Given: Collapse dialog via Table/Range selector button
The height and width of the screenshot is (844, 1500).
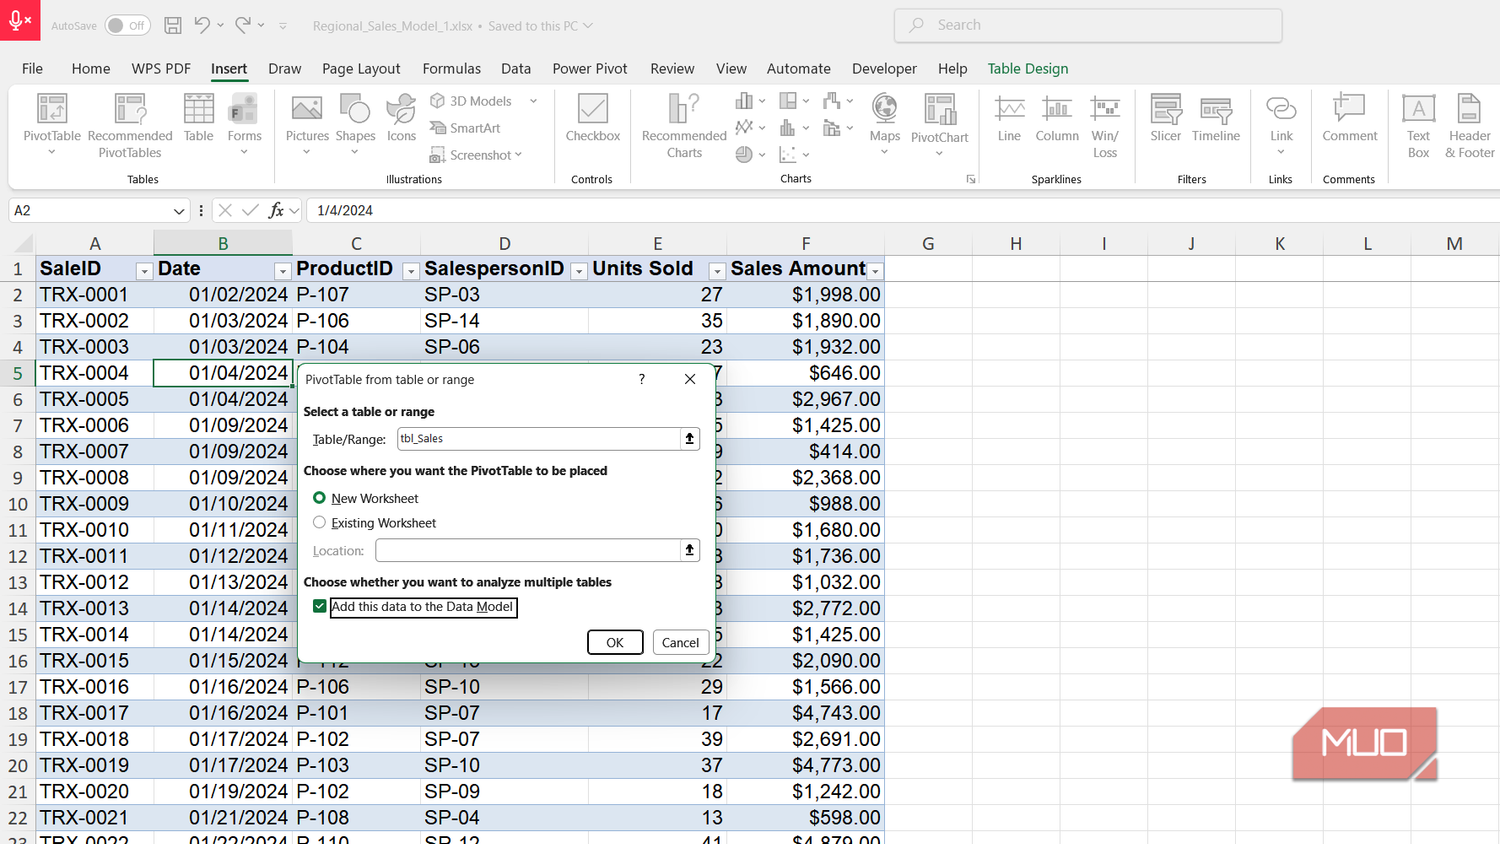Looking at the screenshot, I should 689,438.
